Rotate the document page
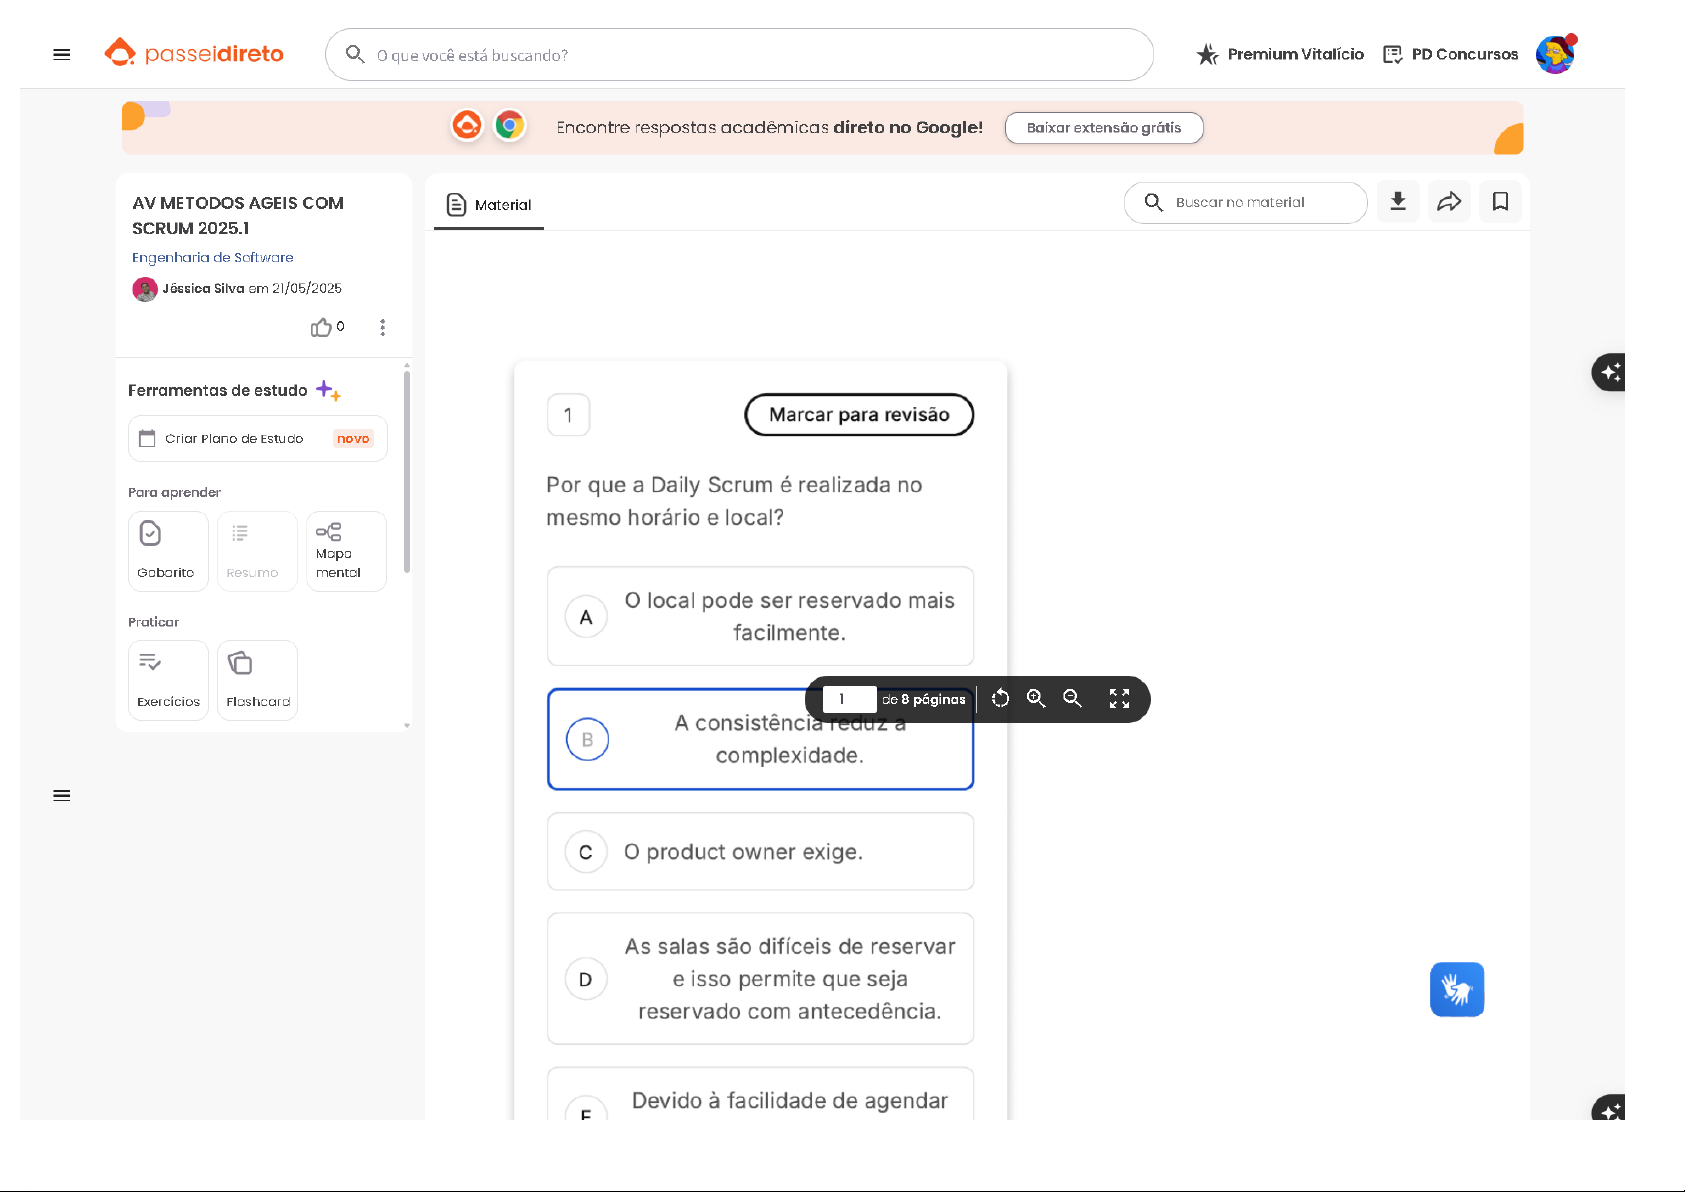Image resolution: width=1685 pixels, height=1192 pixels. click(1000, 699)
